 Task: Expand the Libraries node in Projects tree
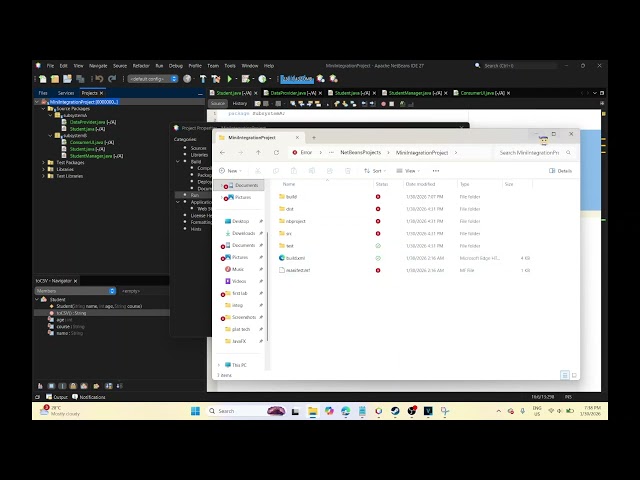[x=43, y=169]
